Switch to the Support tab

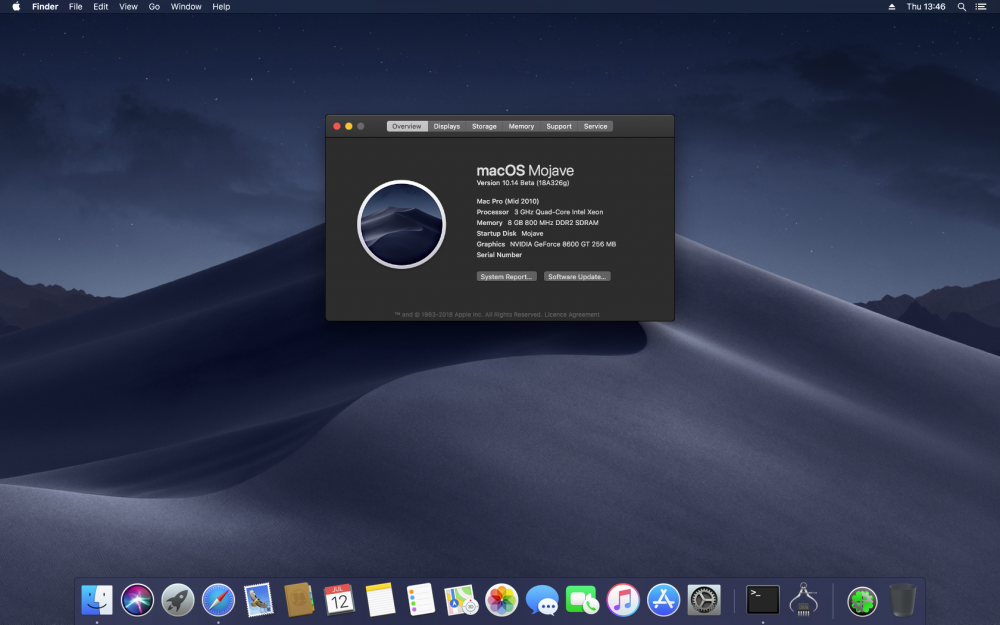(559, 126)
